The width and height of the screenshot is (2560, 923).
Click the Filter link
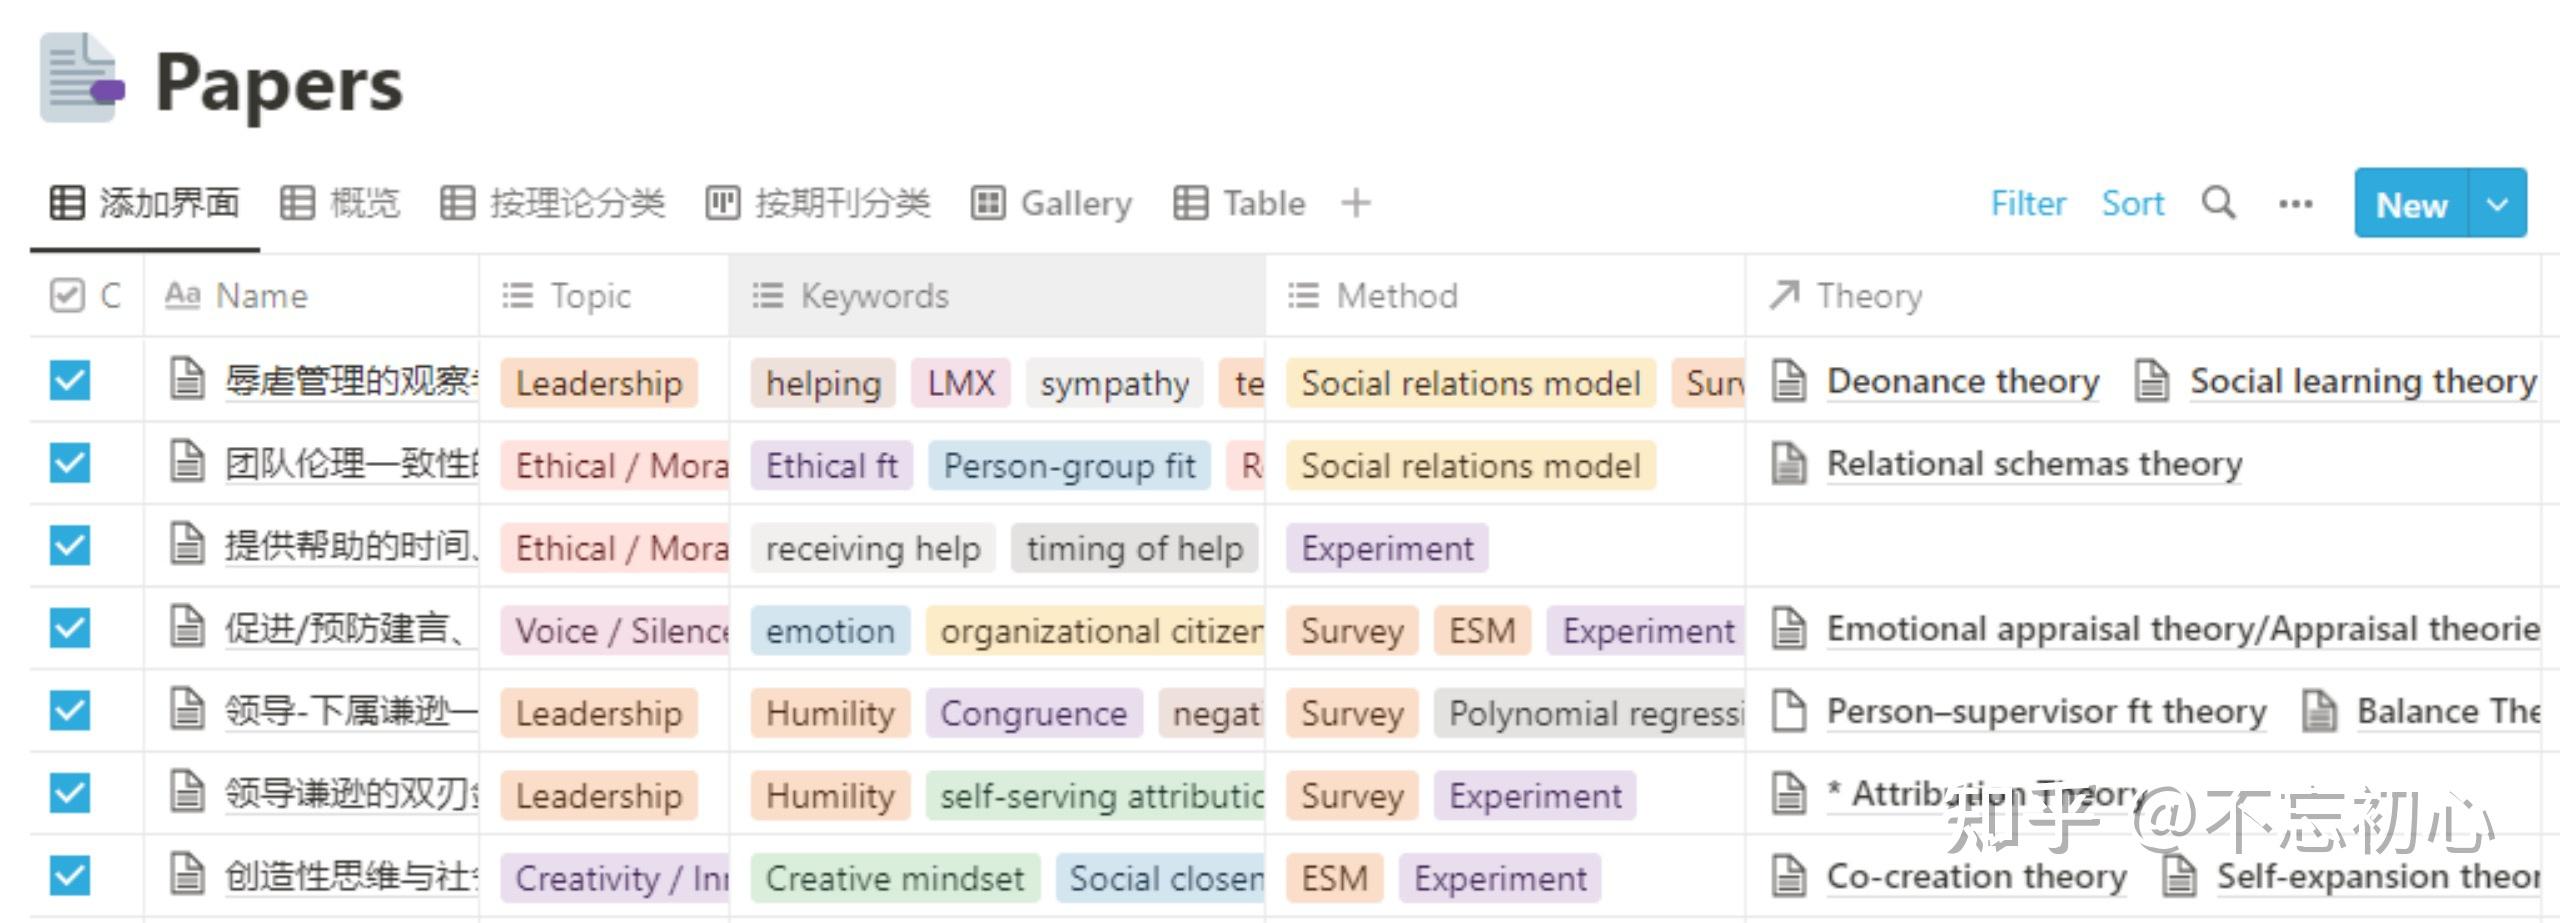click(x=2027, y=204)
